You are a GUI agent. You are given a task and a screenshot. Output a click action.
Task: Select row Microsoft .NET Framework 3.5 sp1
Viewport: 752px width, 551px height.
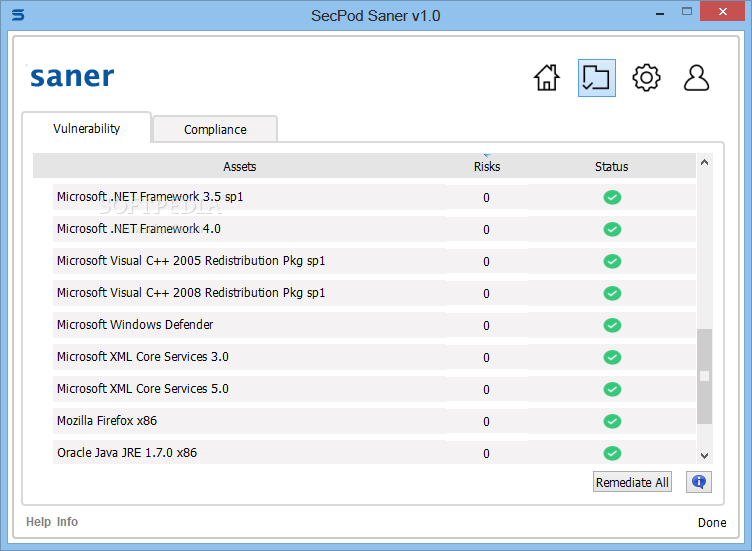374,197
